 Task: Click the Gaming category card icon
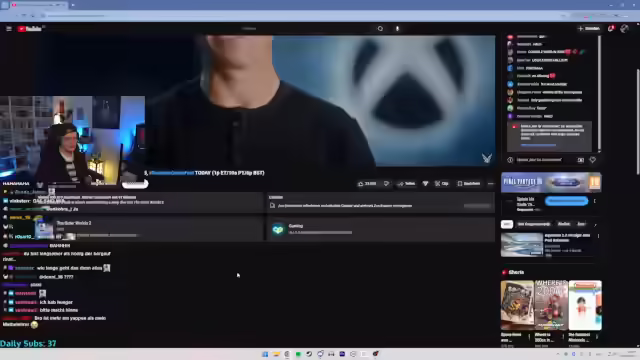click(x=278, y=230)
